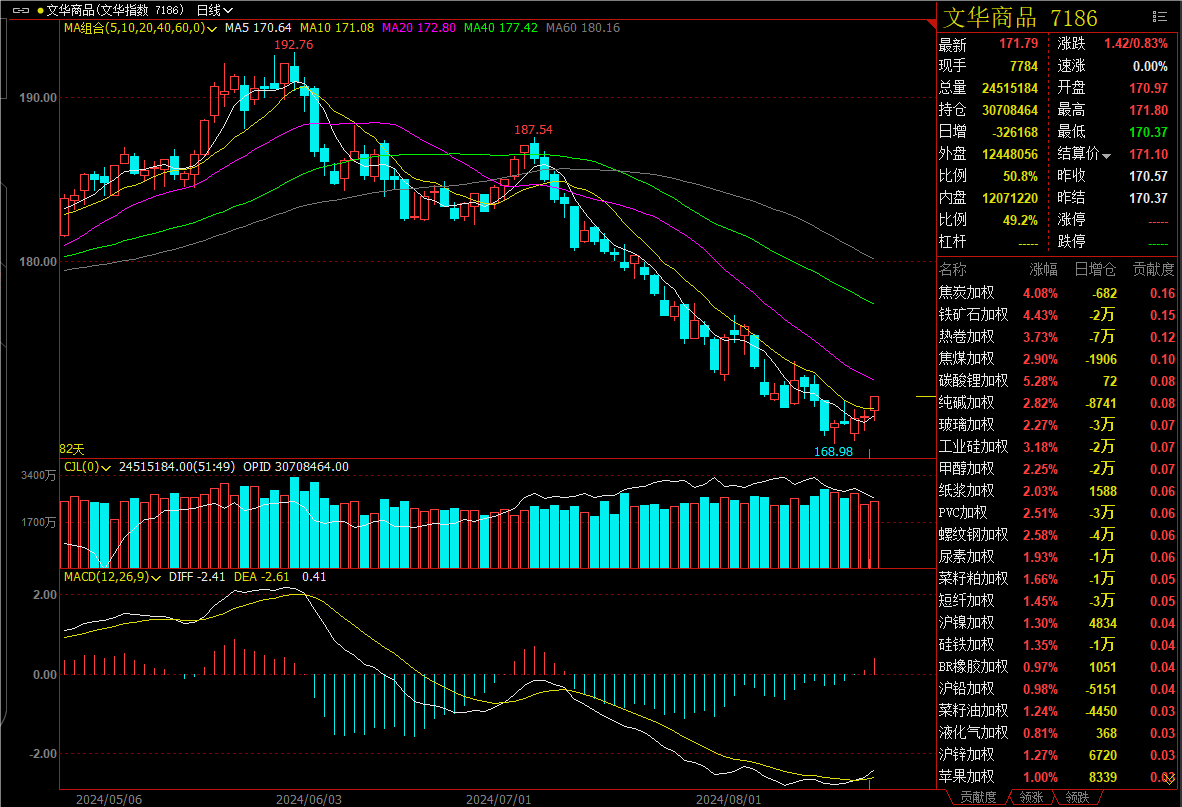Image resolution: width=1182 pixels, height=807 pixels.
Task: Sort by the 名称 column header
Action: pyautogui.click(x=952, y=270)
